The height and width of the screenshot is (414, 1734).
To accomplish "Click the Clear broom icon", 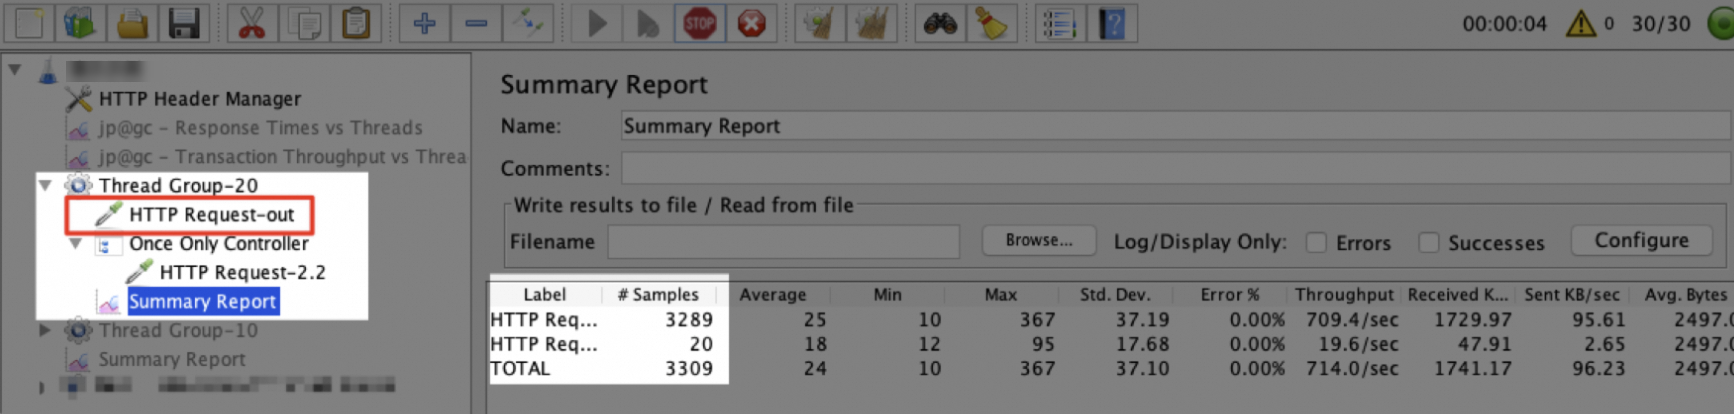I will 819,23.
